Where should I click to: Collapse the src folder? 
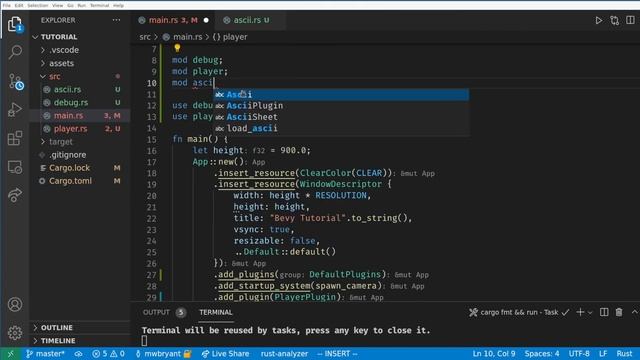(55, 76)
